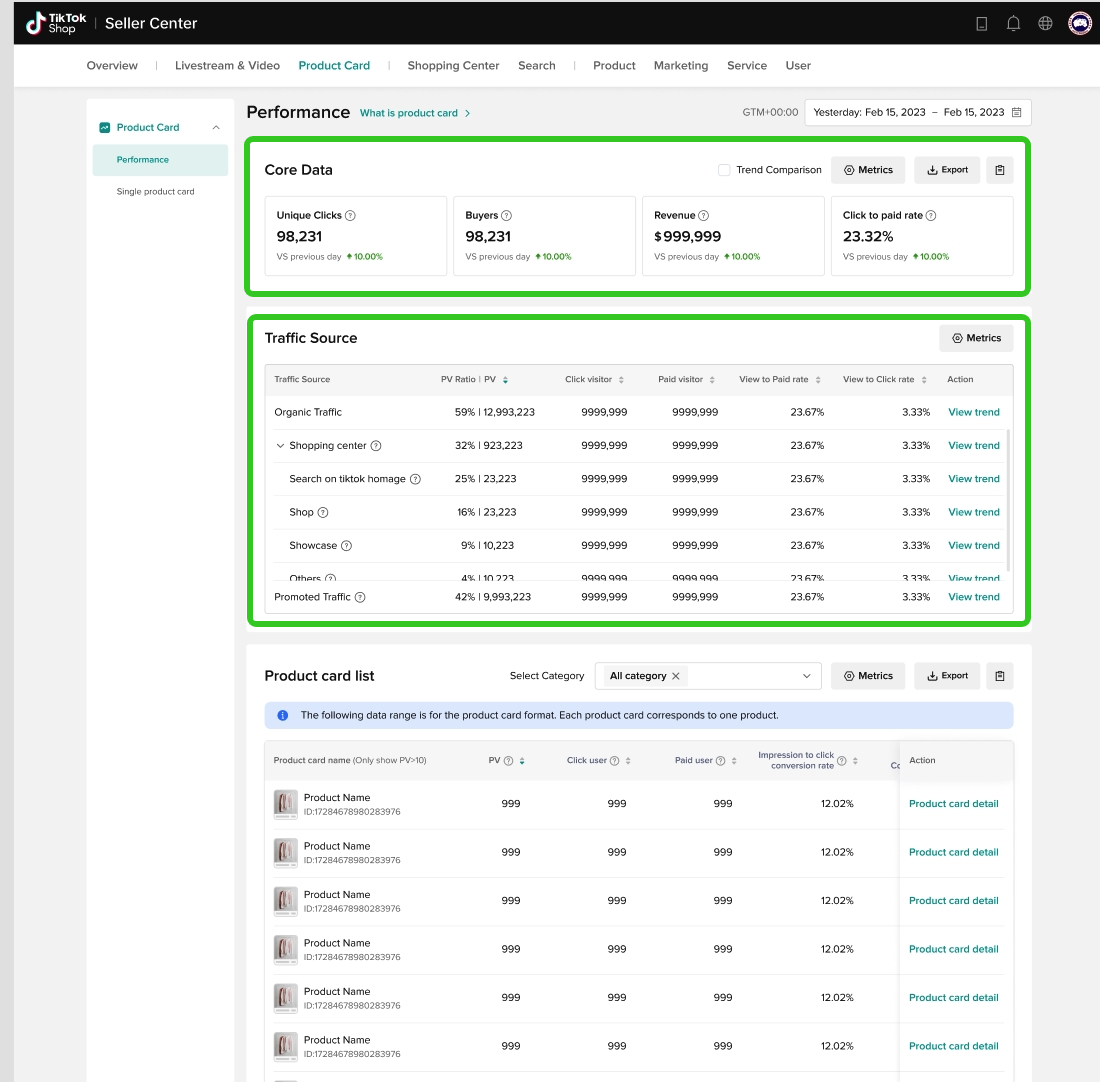The image size is (1100, 1082).
Task: Open the date range picker field
Action: click(x=917, y=112)
